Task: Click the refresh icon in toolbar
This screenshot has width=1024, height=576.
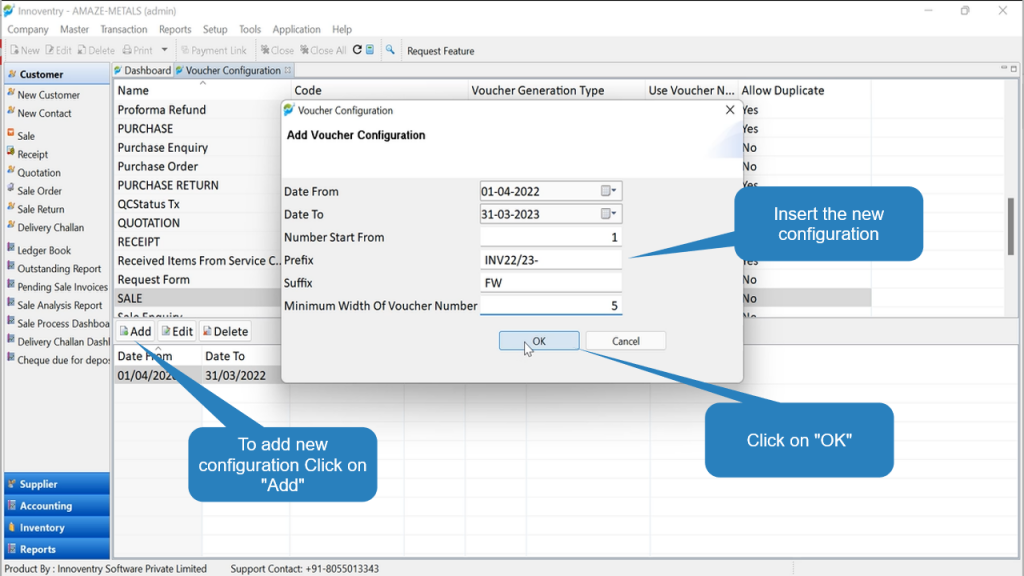Action: [357, 50]
